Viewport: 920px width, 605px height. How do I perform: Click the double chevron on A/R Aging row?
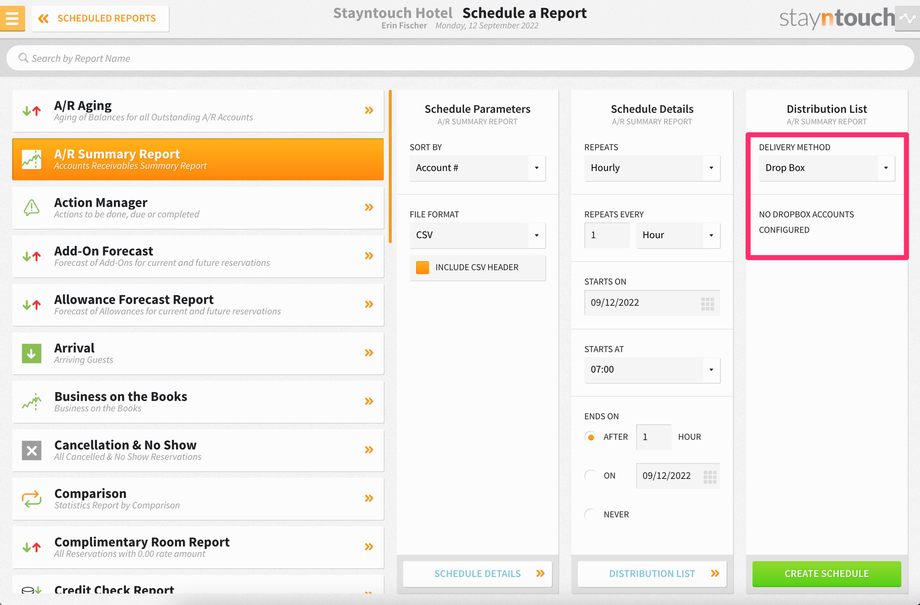coord(369,110)
